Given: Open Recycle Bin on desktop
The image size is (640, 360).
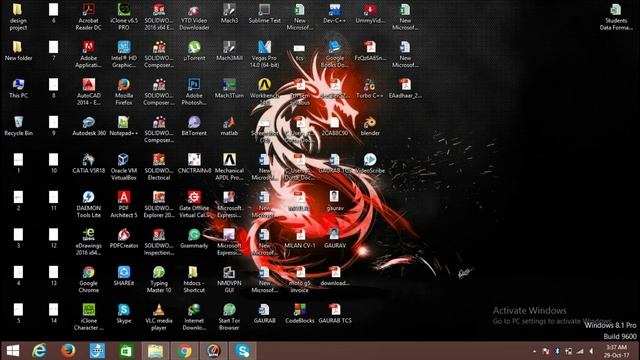Looking at the screenshot, I should (x=18, y=126).
